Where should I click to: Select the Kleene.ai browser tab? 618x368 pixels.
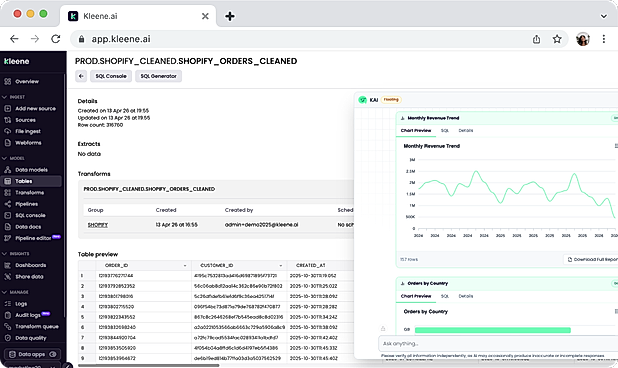coord(138,16)
